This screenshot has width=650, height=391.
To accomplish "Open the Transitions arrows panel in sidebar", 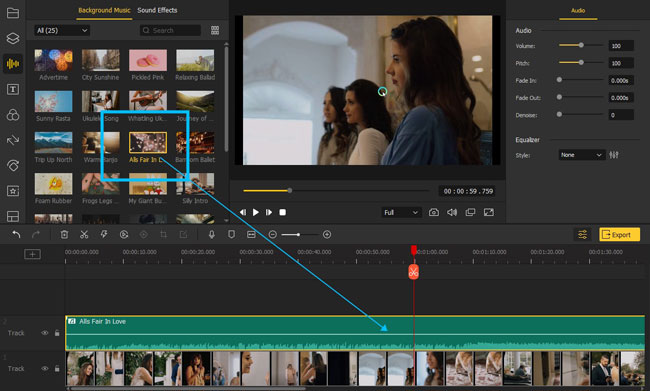I will click(13, 140).
